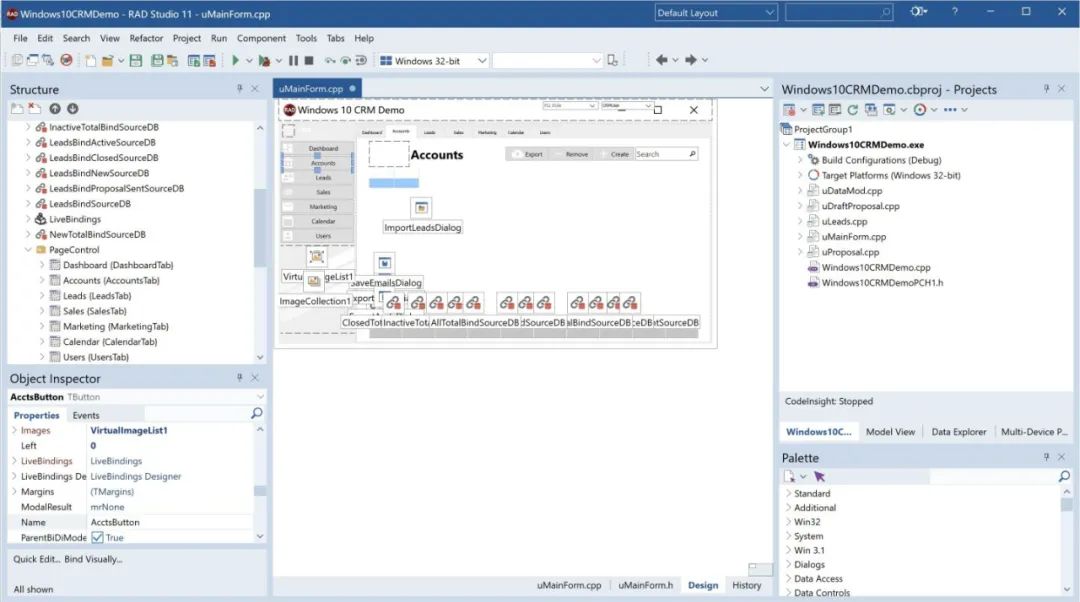This screenshot has width=1080, height=602.
Task: Open the Component menu
Action: [x=261, y=38]
